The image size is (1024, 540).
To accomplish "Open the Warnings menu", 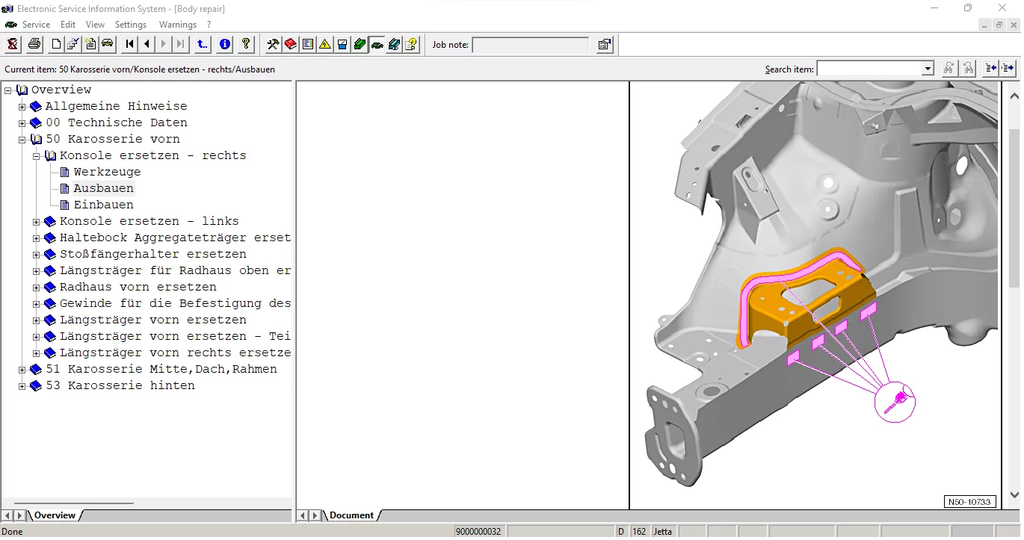I will [x=178, y=24].
